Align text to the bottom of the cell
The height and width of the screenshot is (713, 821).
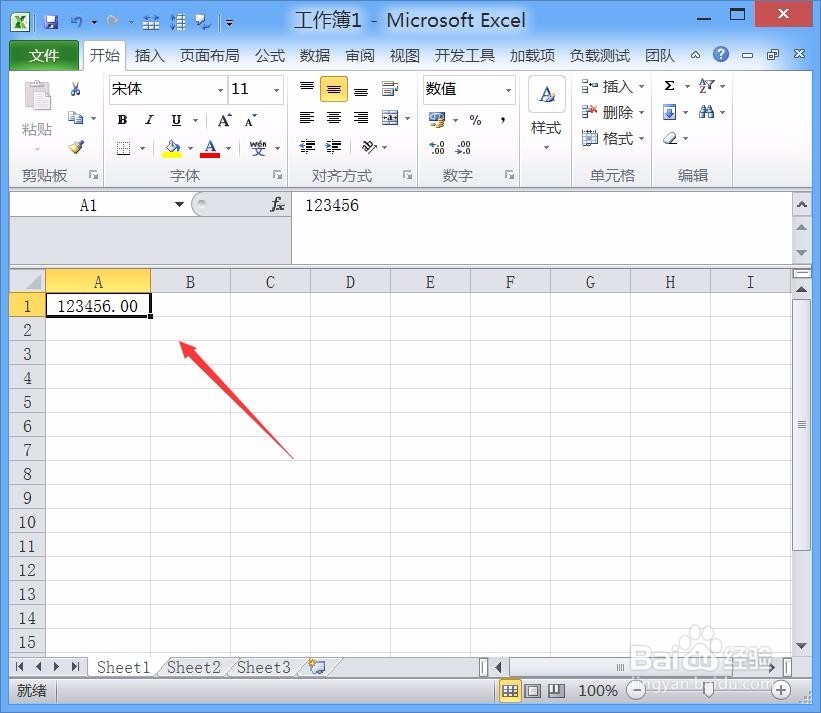pyautogui.click(x=361, y=90)
